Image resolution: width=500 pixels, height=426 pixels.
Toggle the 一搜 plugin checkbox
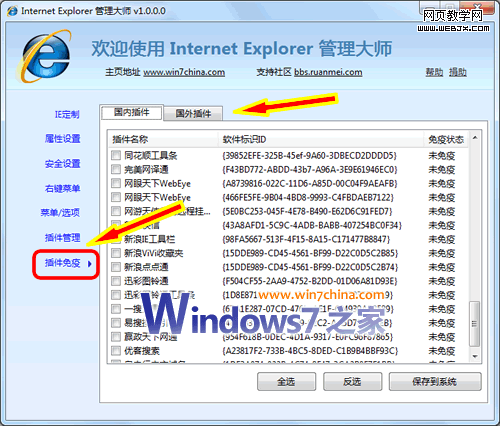pos(116,309)
